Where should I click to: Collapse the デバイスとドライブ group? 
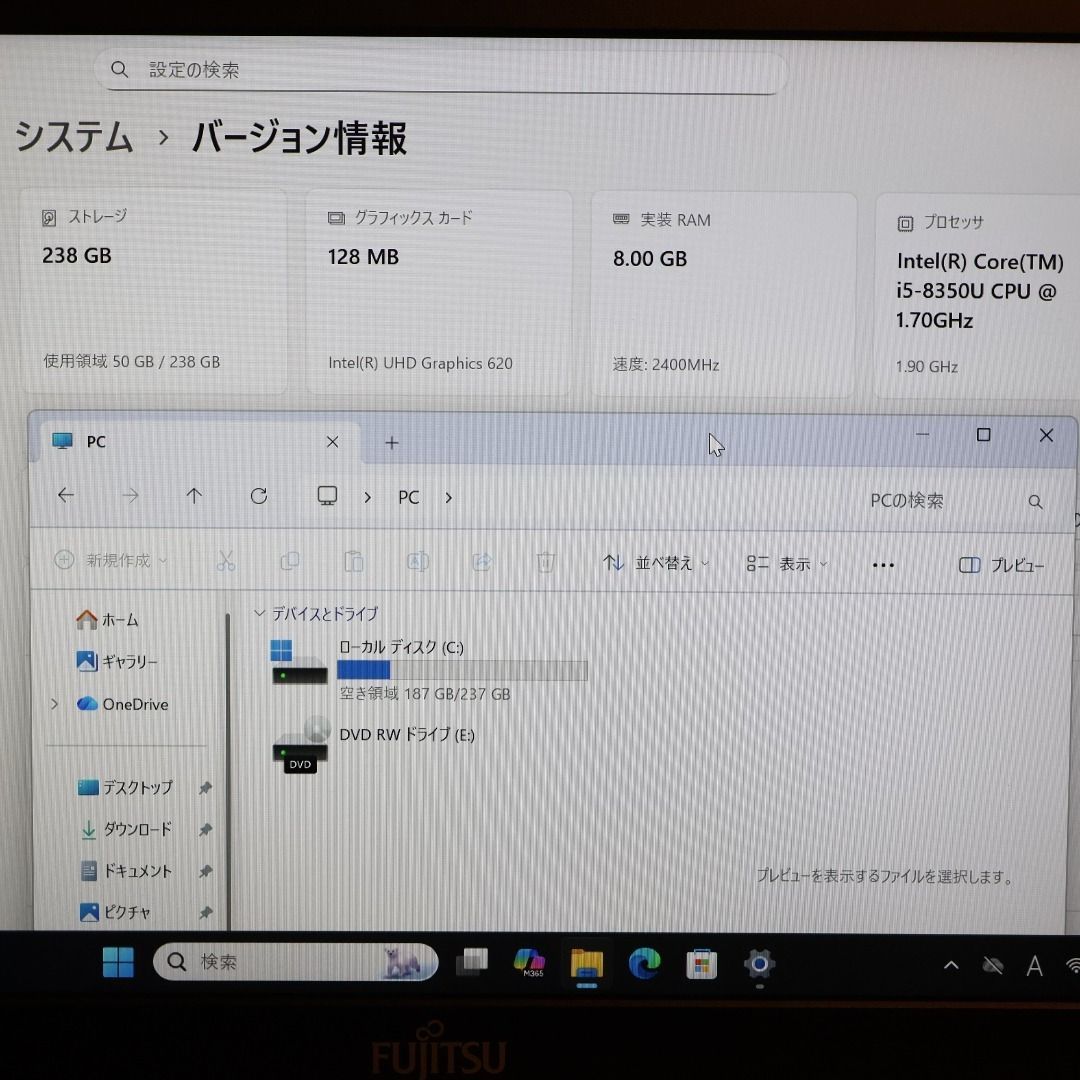pos(259,614)
